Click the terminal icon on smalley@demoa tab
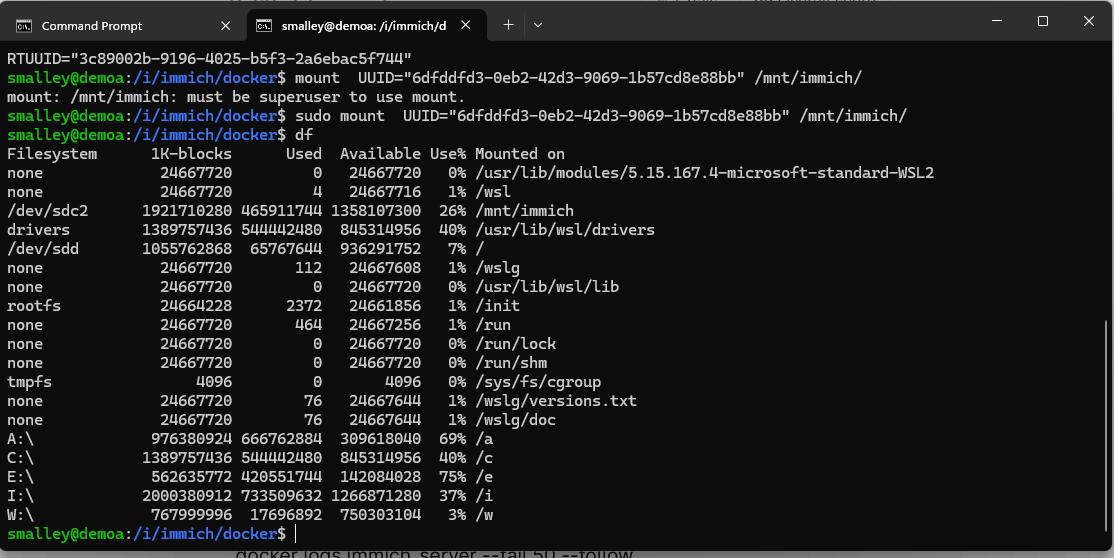 [264, 26]
